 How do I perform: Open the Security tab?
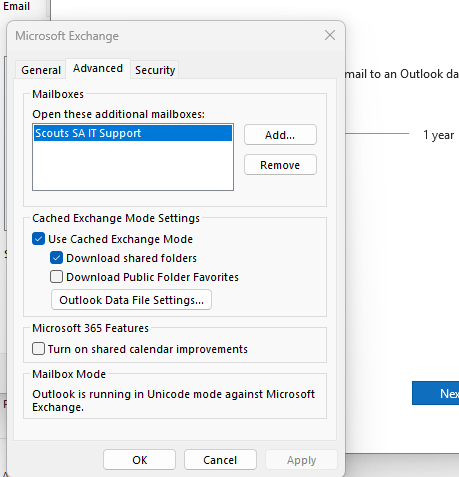point(155,70)
